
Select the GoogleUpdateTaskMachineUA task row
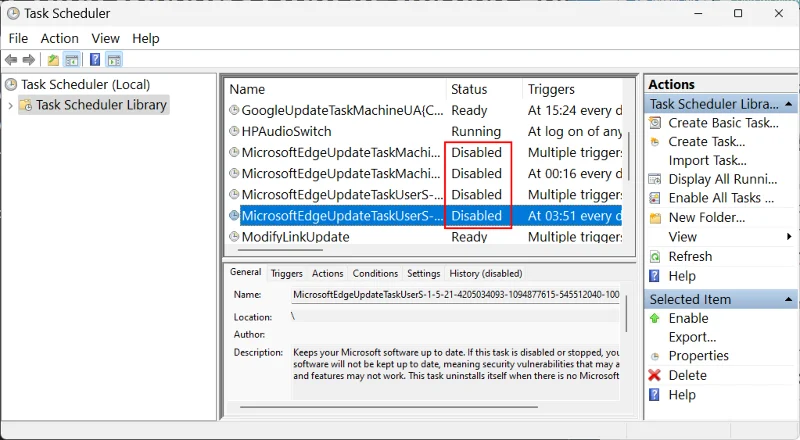point(424,110)
